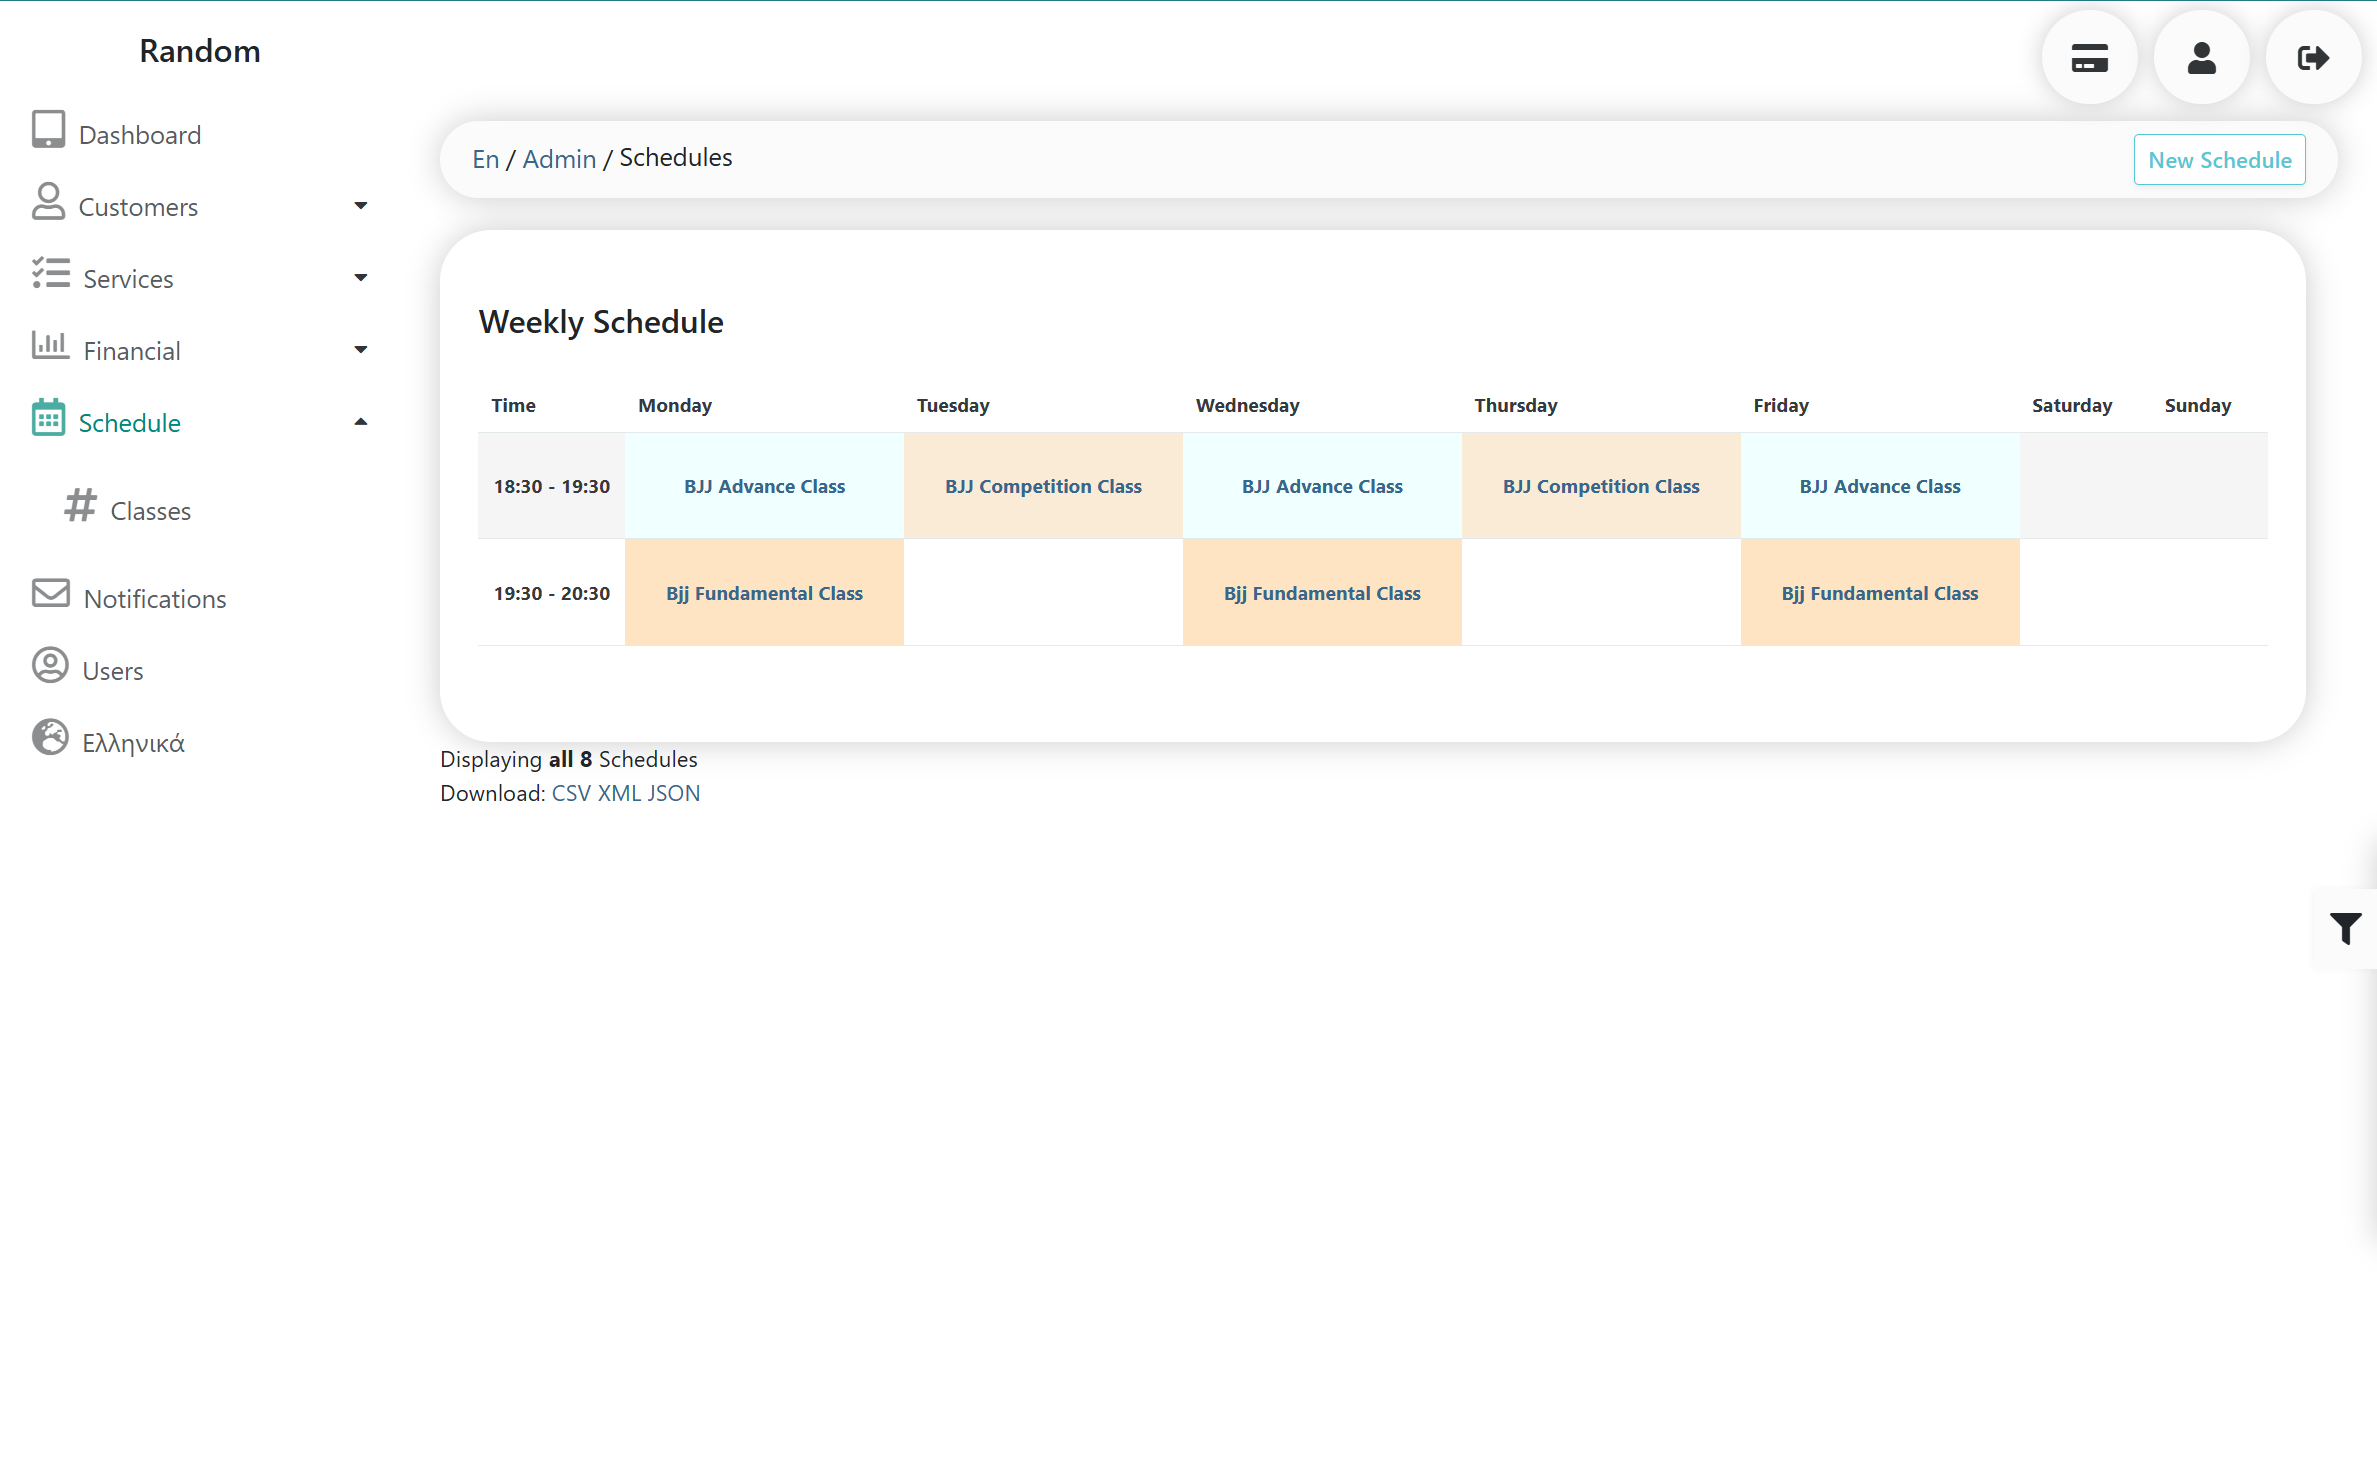Expand the Services menu arrow
2377x1460 pixels.
coord(361,278)
